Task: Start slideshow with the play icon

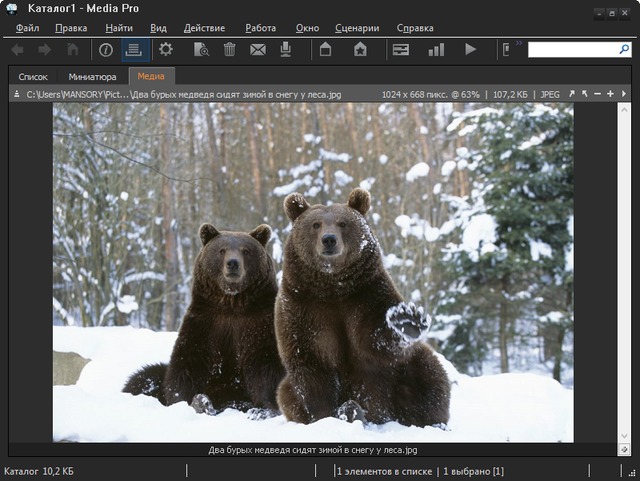Action: (470, 49)
